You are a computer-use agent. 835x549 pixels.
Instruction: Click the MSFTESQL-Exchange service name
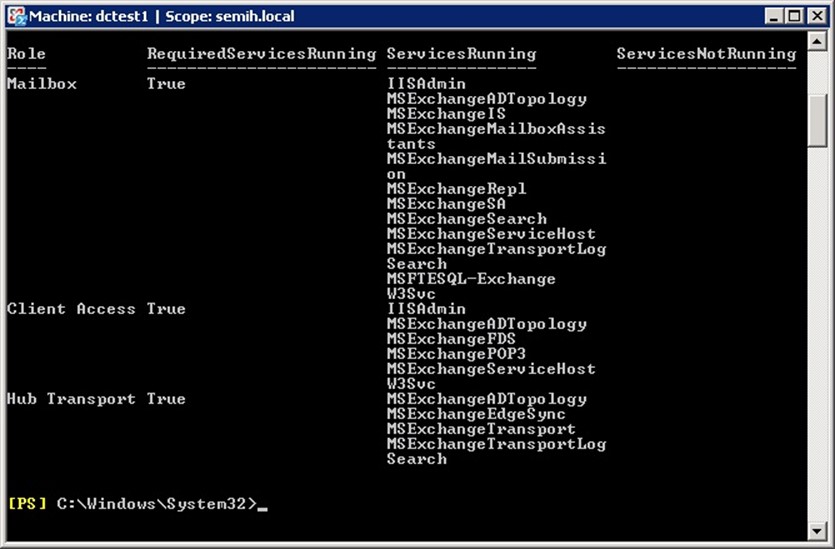tap(471, 279)
